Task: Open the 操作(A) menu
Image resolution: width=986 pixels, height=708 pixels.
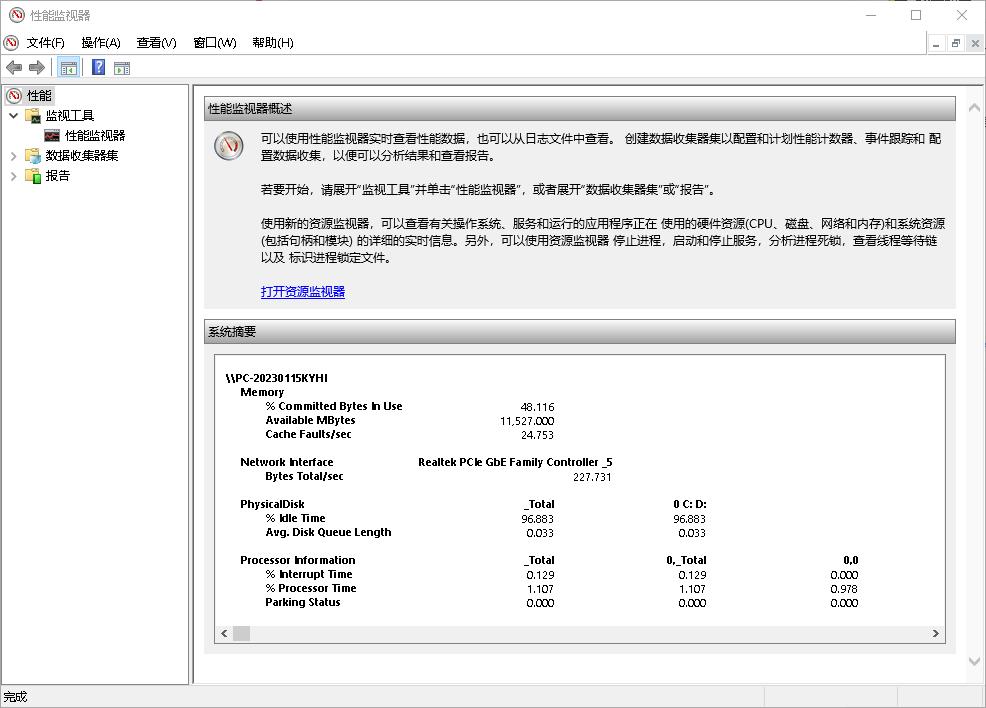Action: point(99,42)
